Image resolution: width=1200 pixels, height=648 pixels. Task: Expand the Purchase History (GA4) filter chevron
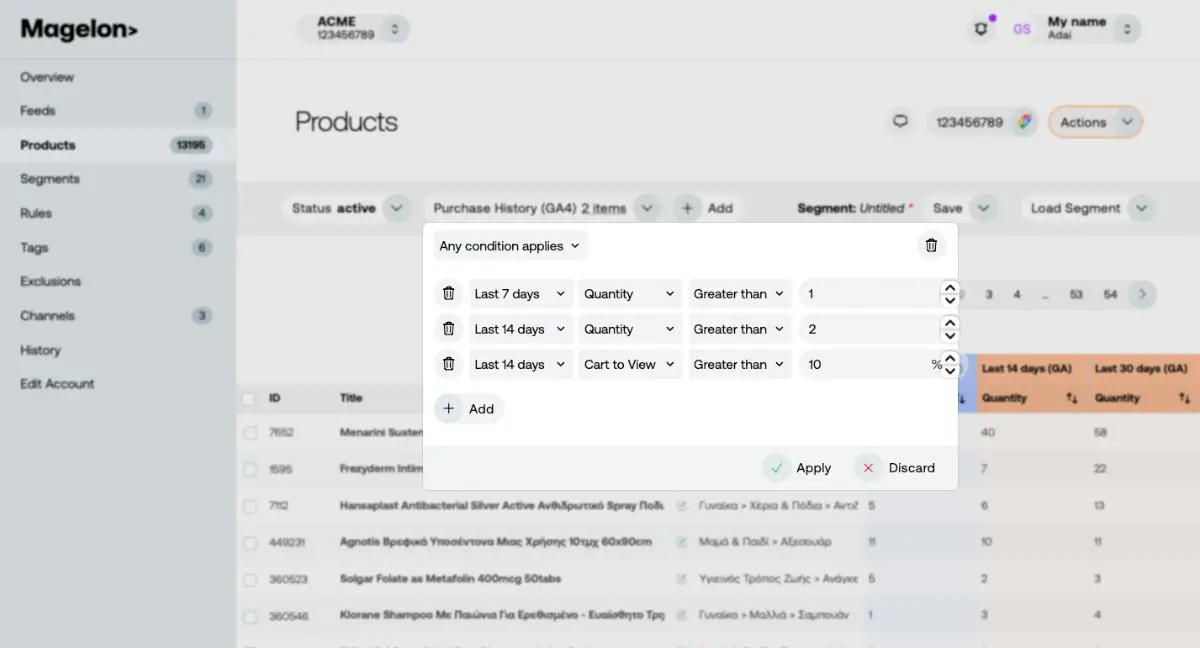click(647, 208)
